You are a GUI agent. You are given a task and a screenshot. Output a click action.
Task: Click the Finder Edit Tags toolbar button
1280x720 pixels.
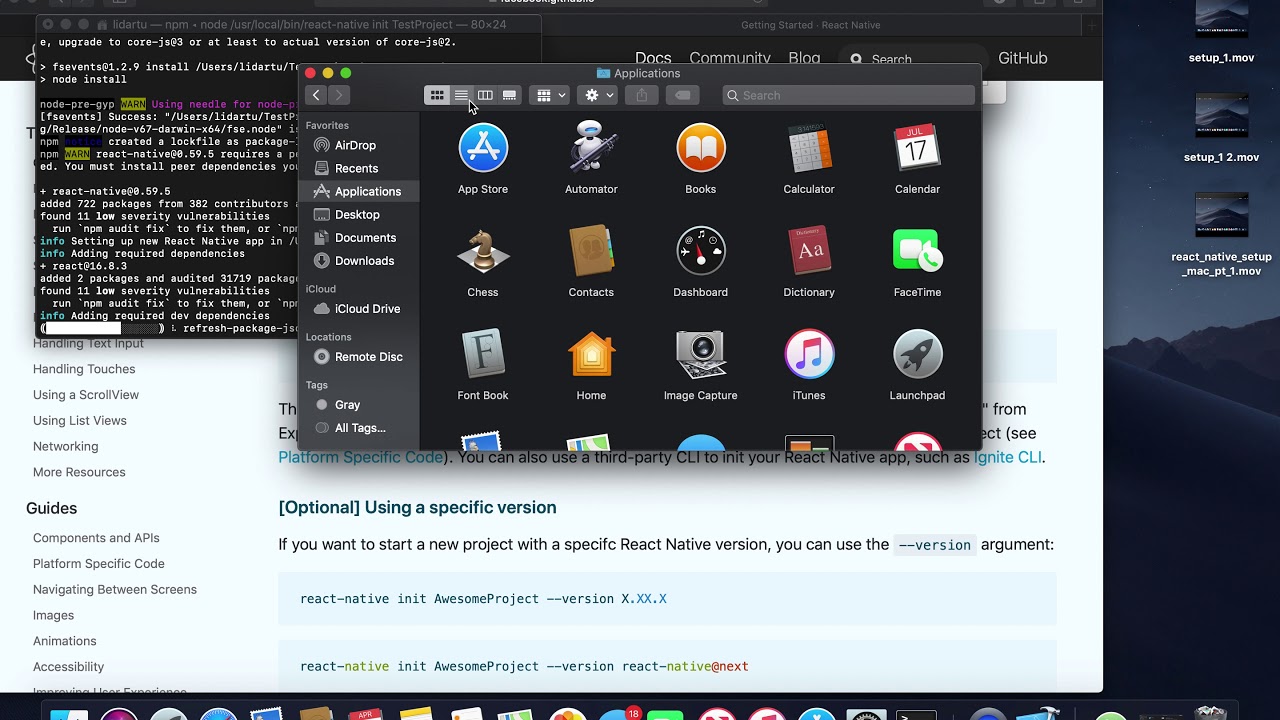click(682, 95)
